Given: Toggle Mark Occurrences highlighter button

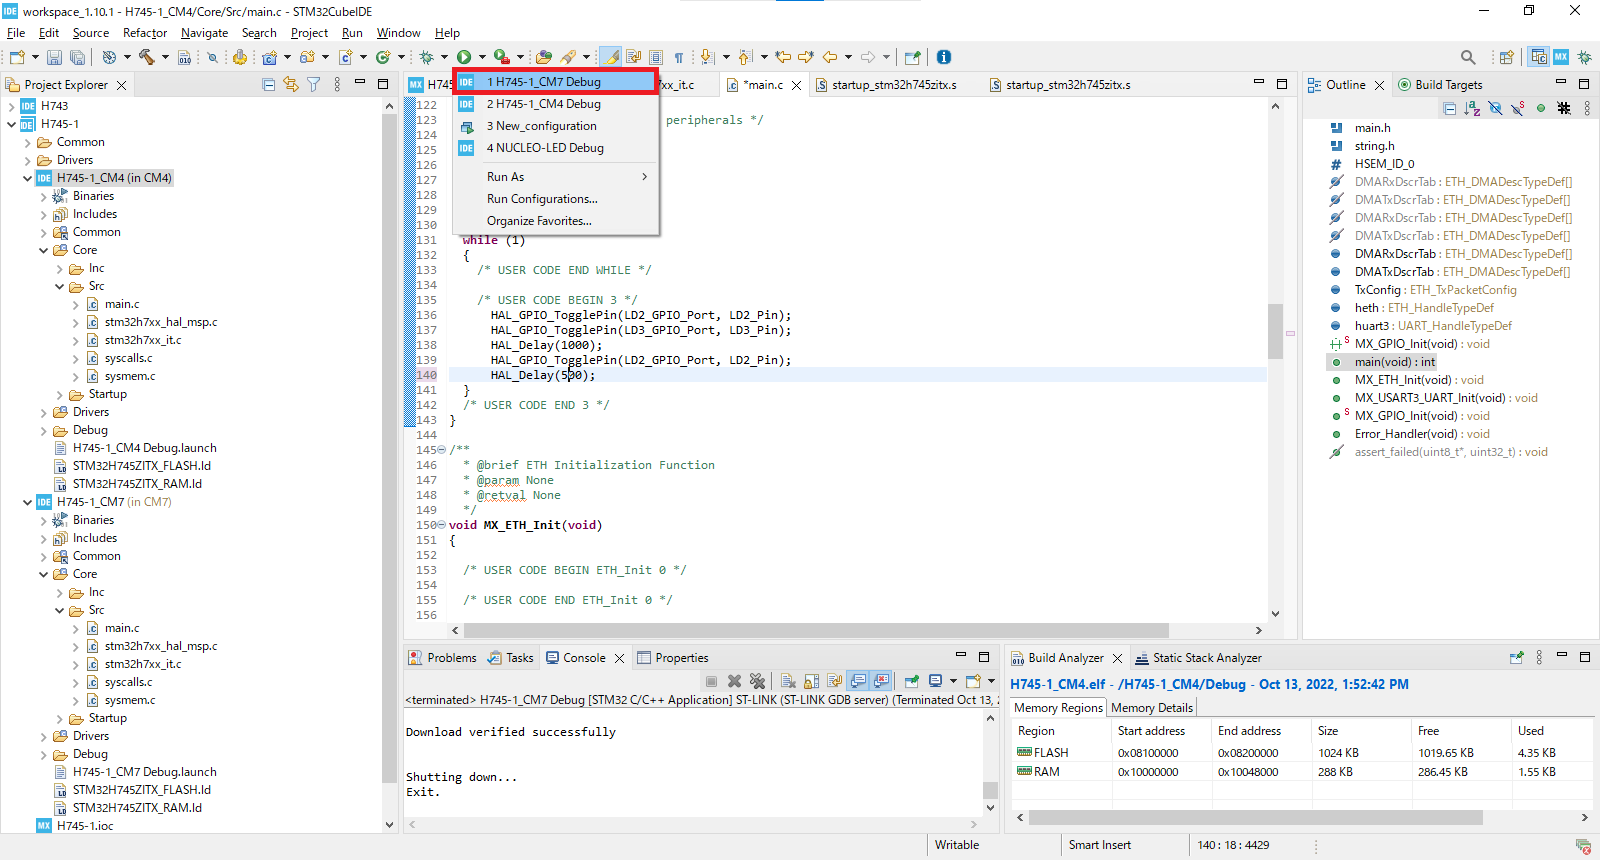Looking at the screenshot, I should point(611,57).
